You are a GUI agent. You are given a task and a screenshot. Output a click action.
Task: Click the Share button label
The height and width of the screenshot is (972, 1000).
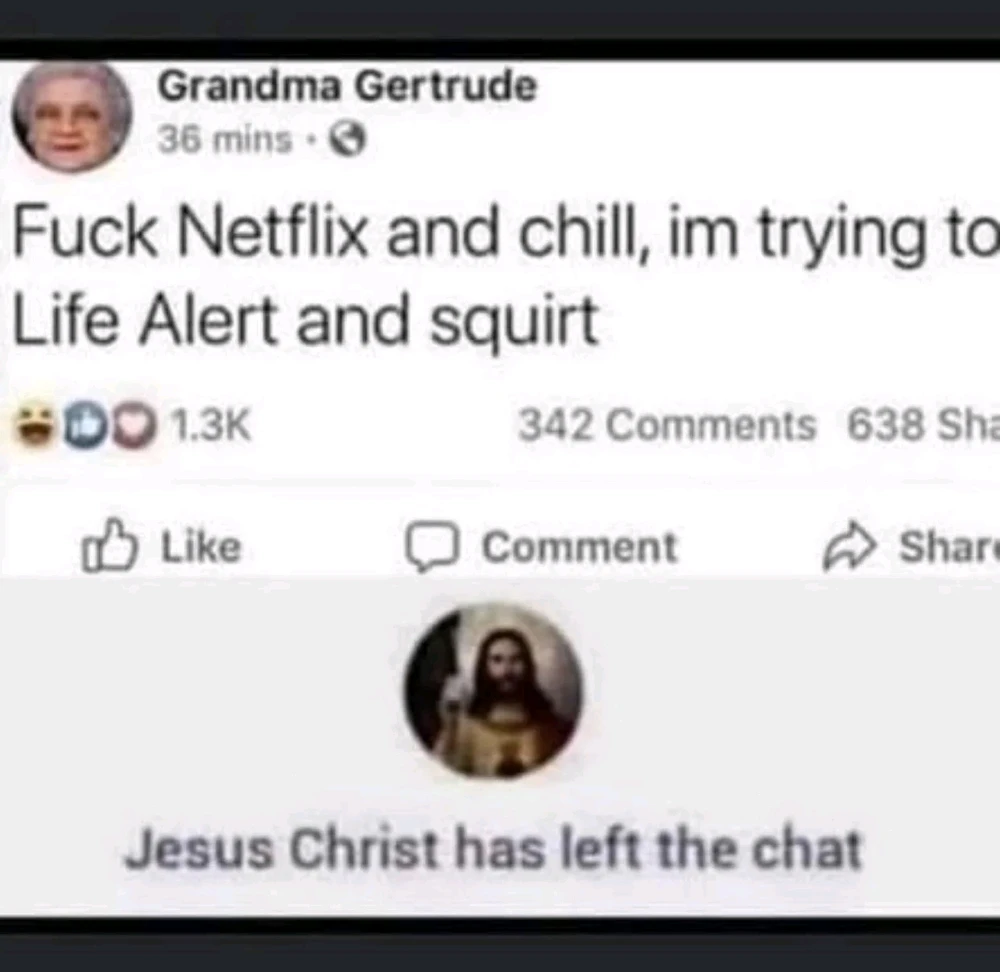[x=949, y=547]
